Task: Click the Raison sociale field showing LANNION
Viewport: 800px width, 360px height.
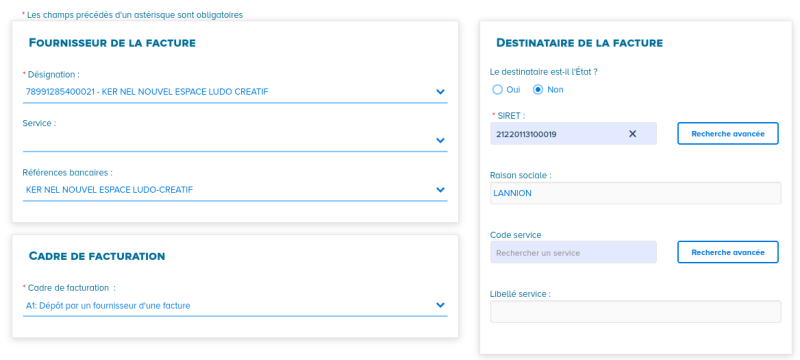Action: tap(636, 193)
